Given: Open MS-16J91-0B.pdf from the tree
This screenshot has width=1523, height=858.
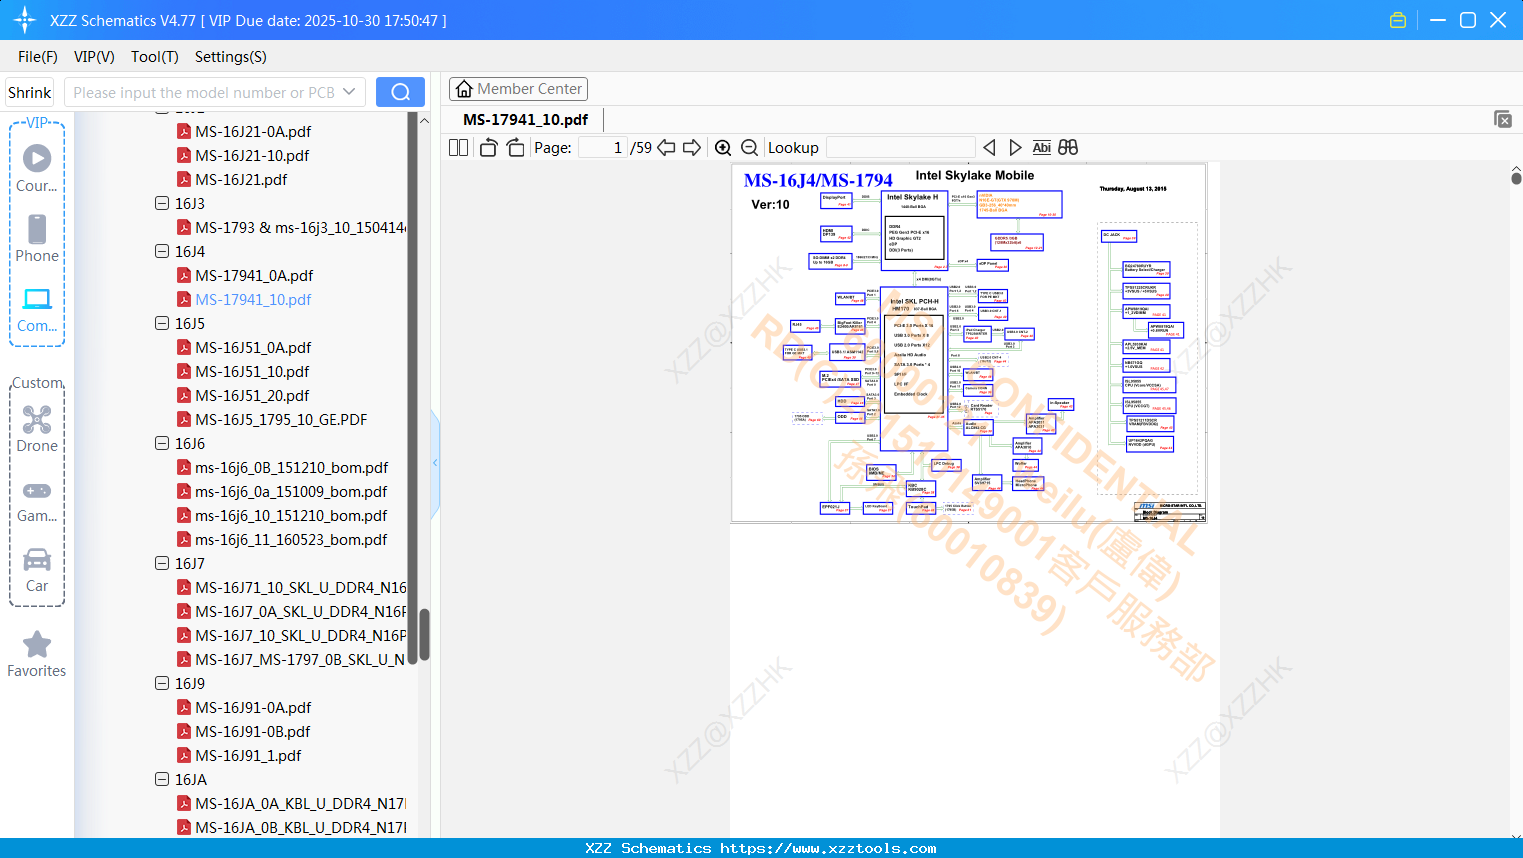Looking at the screenshot, I should [x=253, y=731].
